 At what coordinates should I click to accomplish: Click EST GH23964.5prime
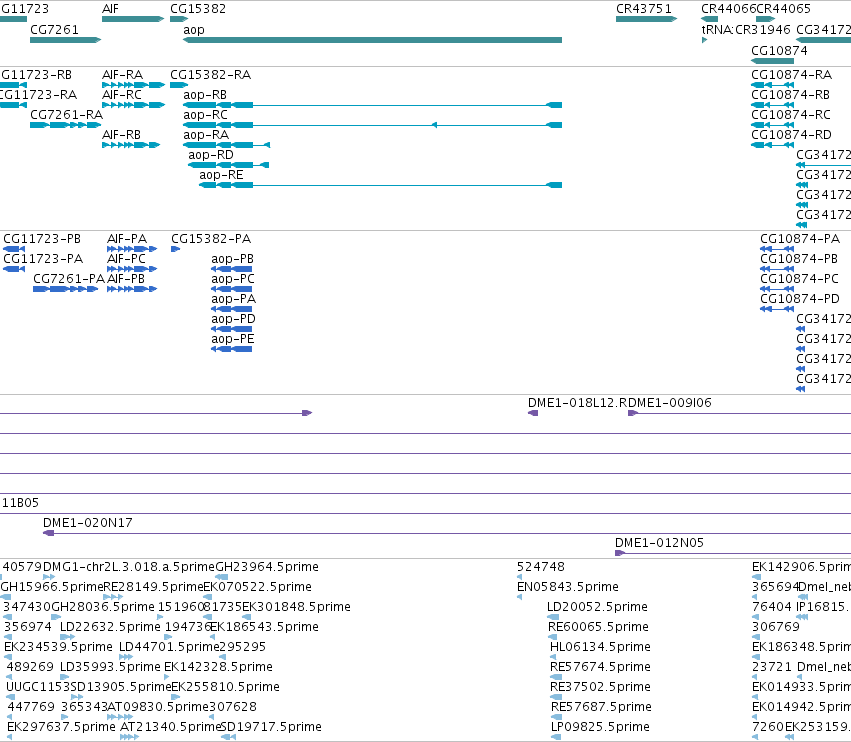222,577
